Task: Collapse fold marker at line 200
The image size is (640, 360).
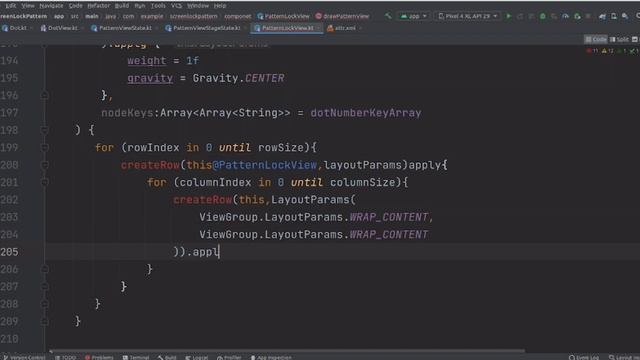Action: tap(44, 165)
